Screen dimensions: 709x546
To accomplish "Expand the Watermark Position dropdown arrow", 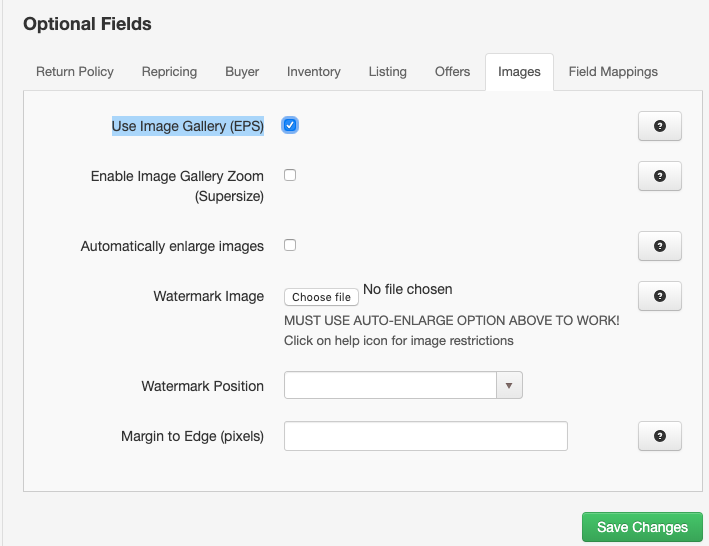I will point(509,386).
